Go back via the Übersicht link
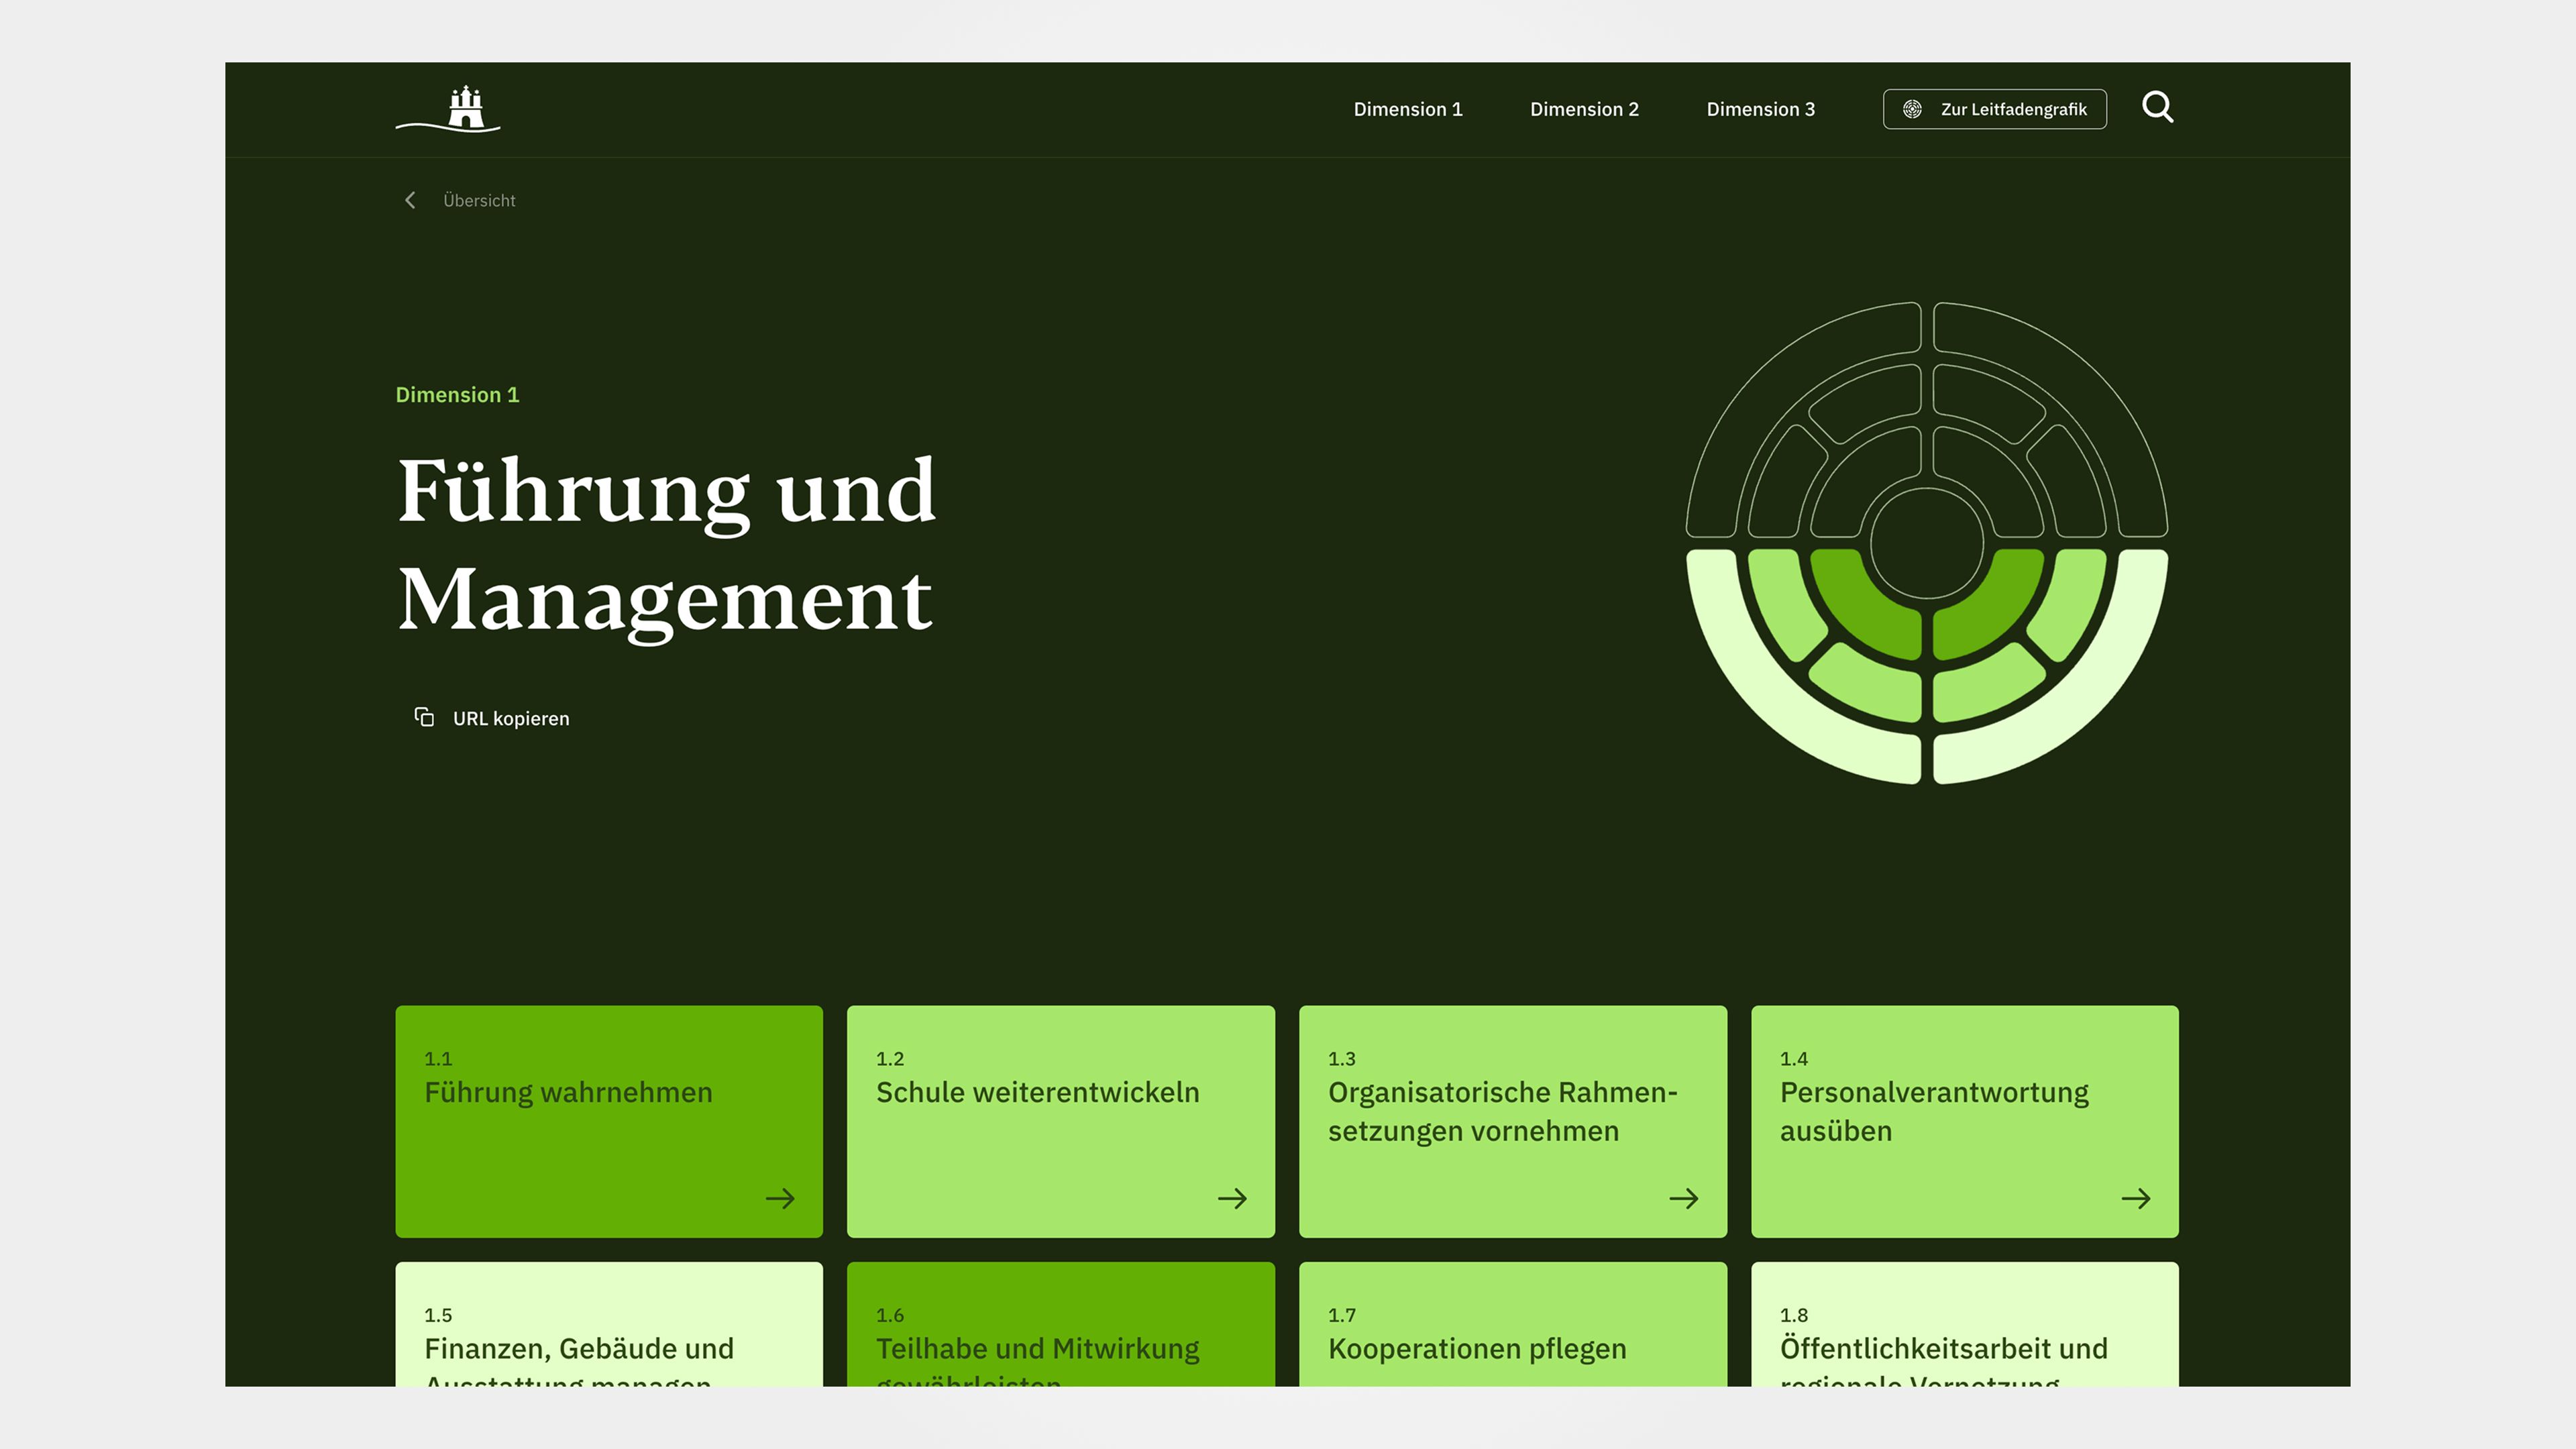This screenshot has width=2576, height=1449. click(479, 200)
